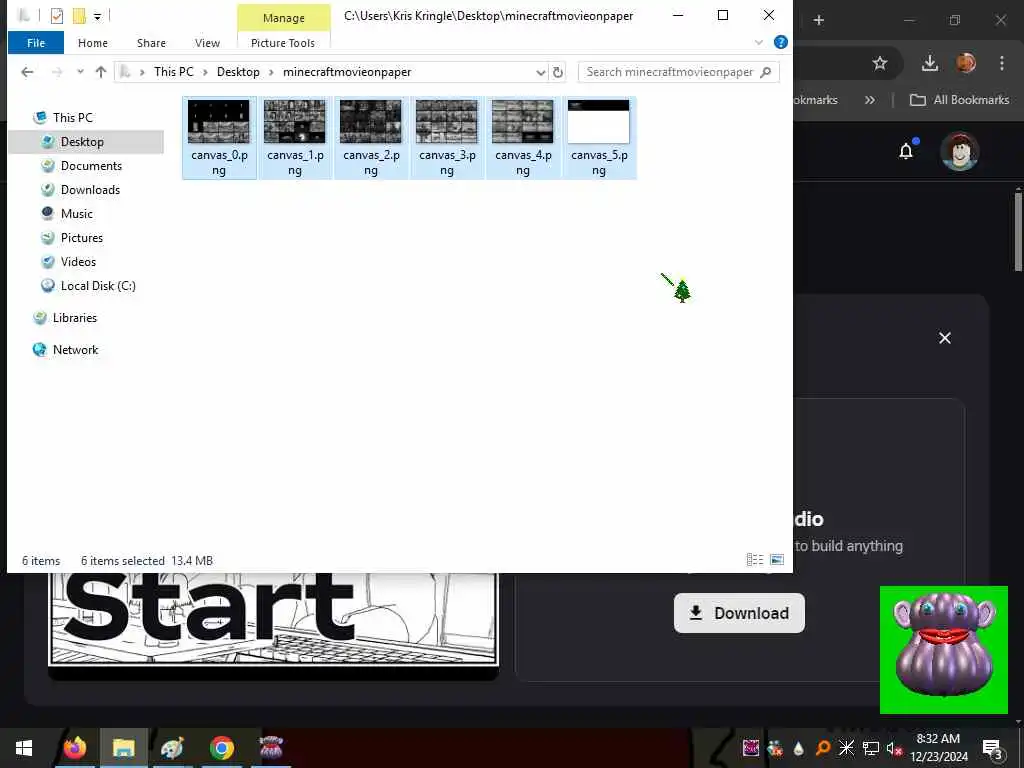Screen dimensions: 1024x768
Task: Open the Chrome profile avatar
Action: (966, 63)
